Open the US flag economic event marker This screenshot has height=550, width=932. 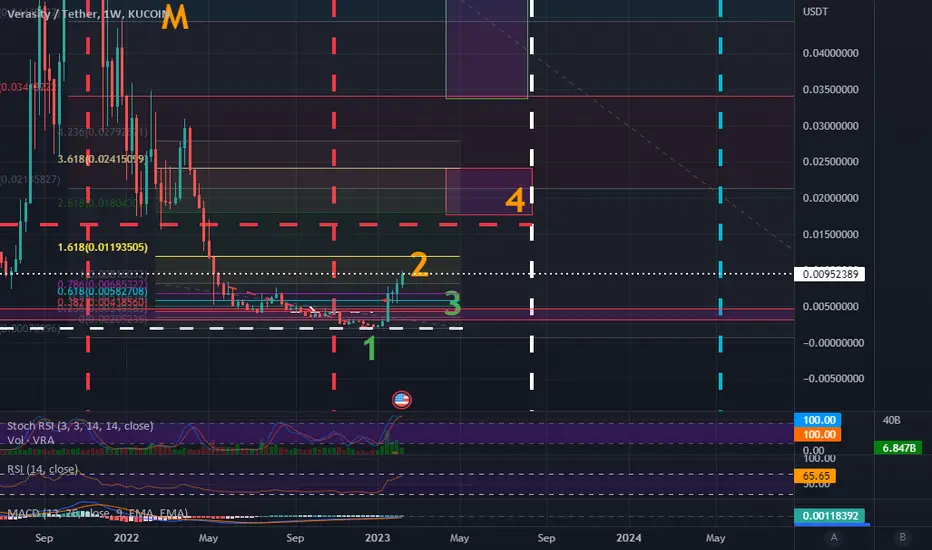pyautogui.click(x=402, y=400)
